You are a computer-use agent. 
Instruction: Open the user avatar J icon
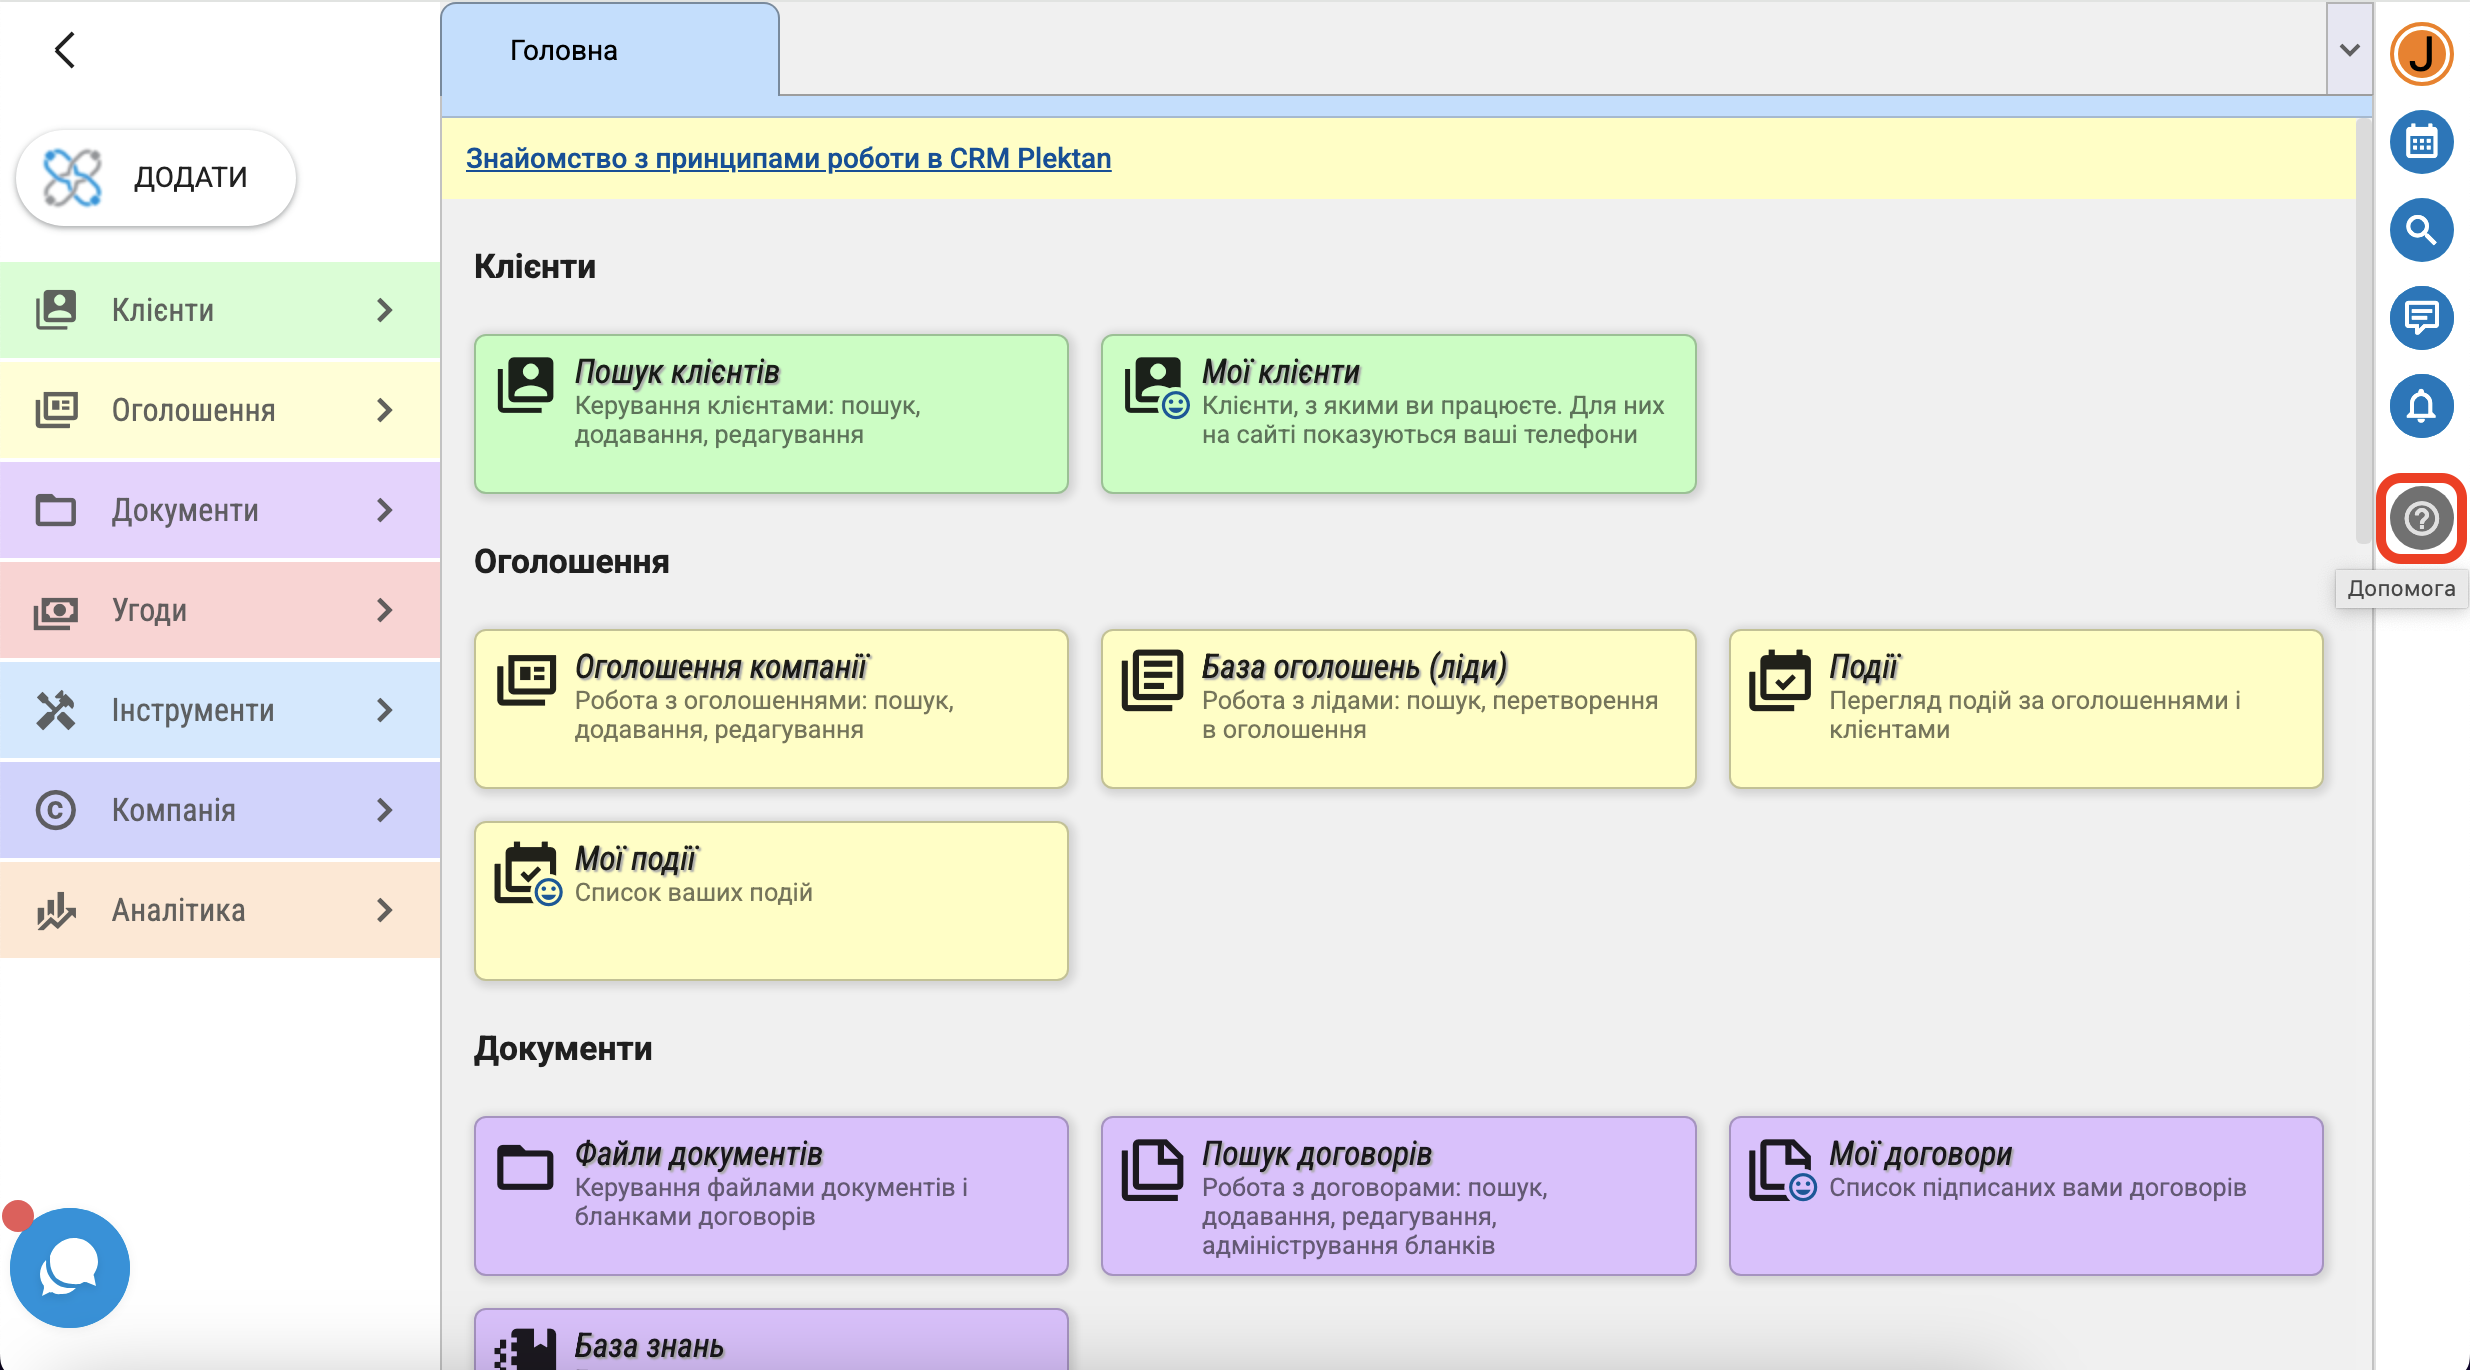point(2421,54)
